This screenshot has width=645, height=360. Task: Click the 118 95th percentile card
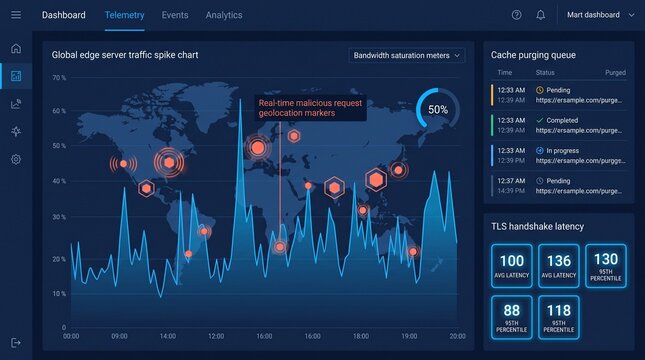click(x=559, y=317)
